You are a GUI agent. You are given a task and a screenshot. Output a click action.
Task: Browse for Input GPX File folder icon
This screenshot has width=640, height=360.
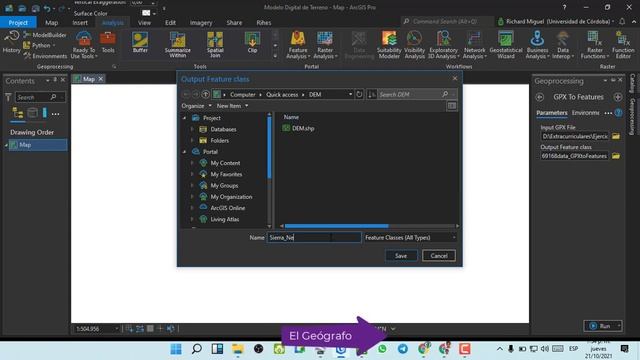[616, 136]
